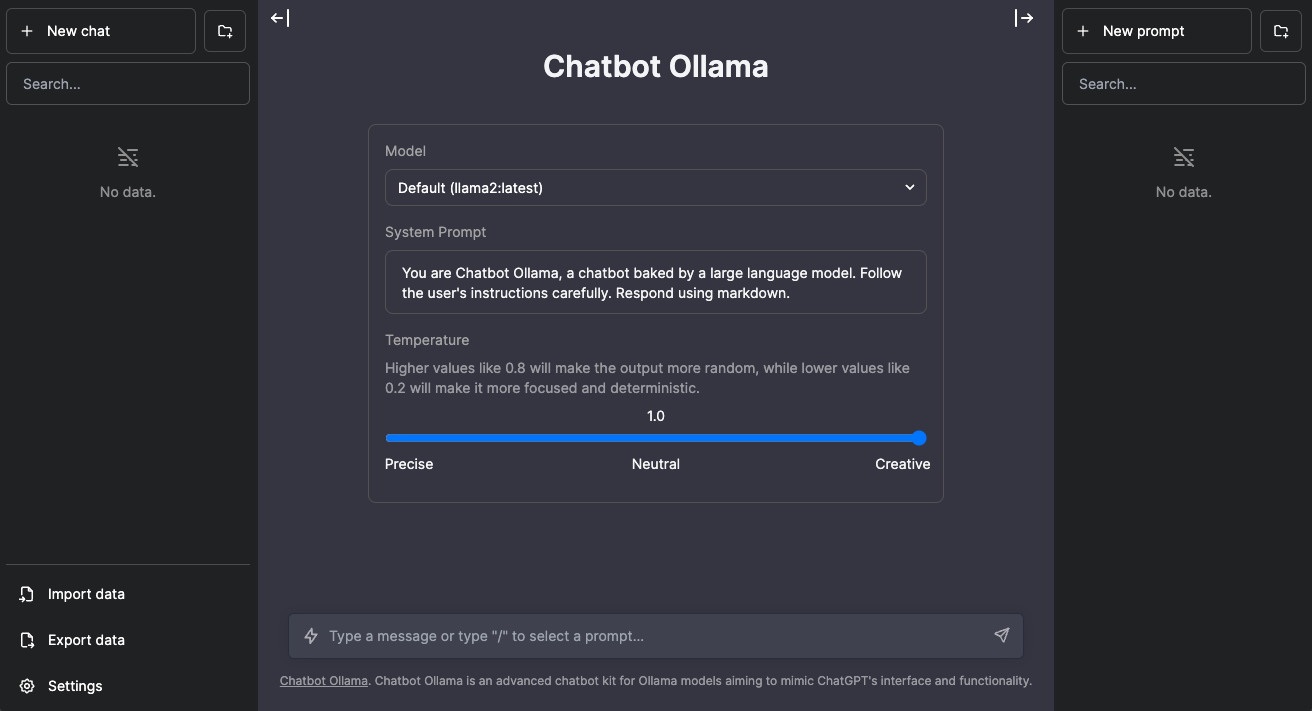The height and width of the screenshot is (711, 1312).
Task: Click the Settings gear icon
Action: pyautogui.click(x=27, y=686)
